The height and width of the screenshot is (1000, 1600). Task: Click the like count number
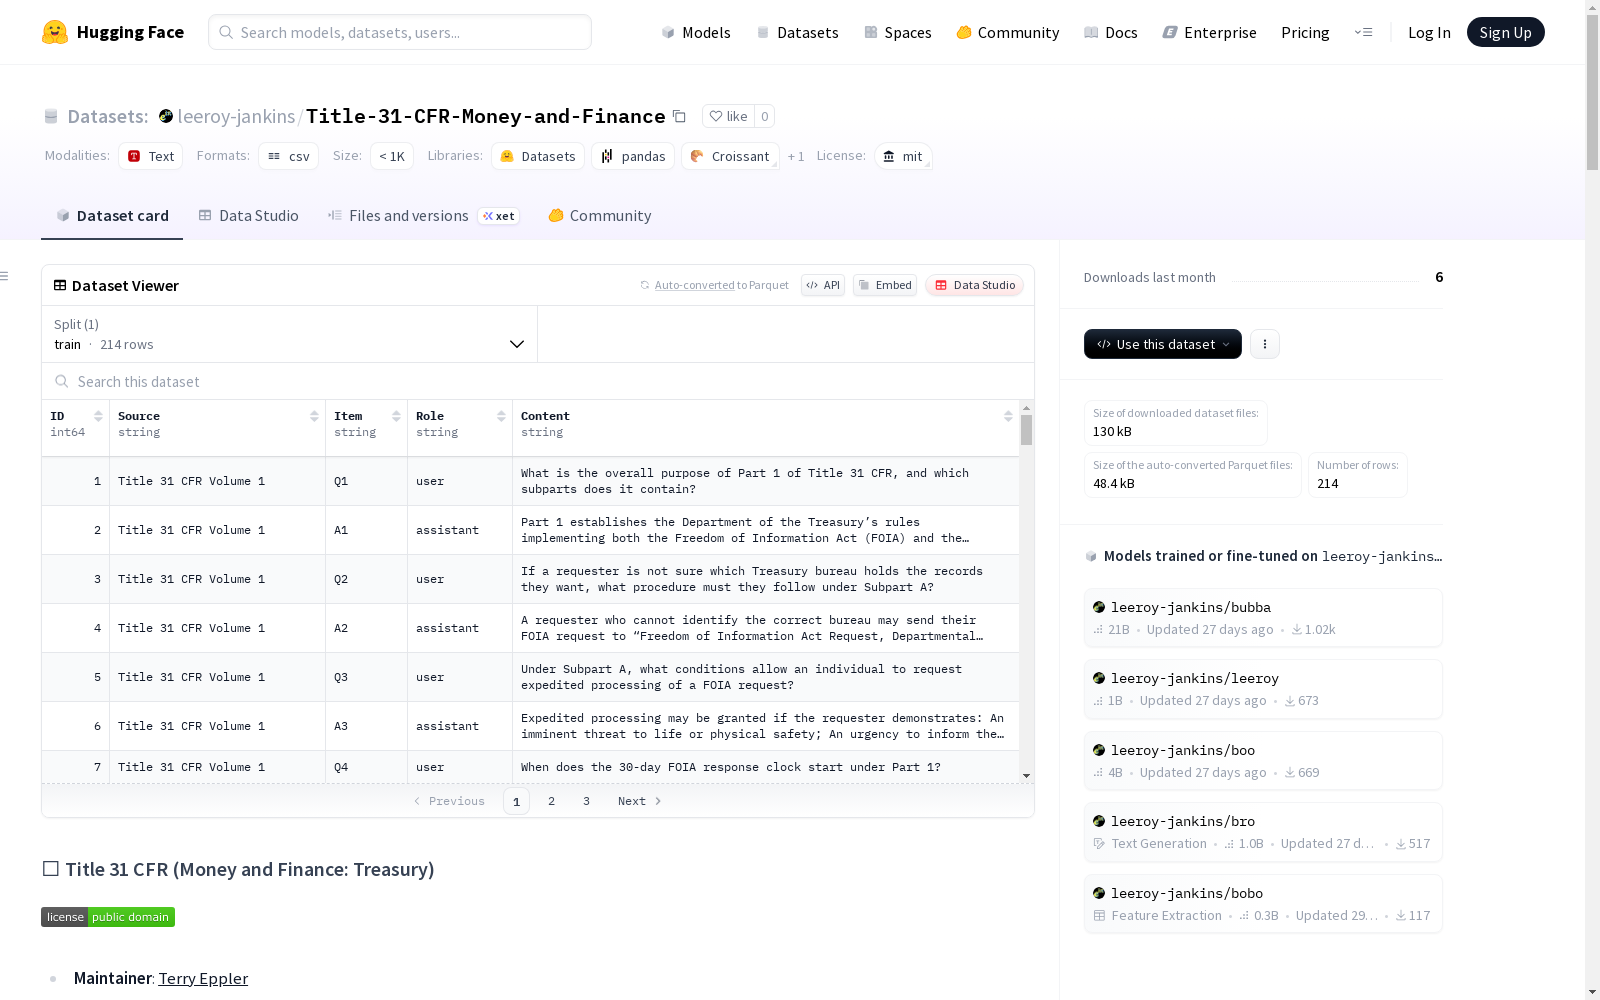point(765,116)
